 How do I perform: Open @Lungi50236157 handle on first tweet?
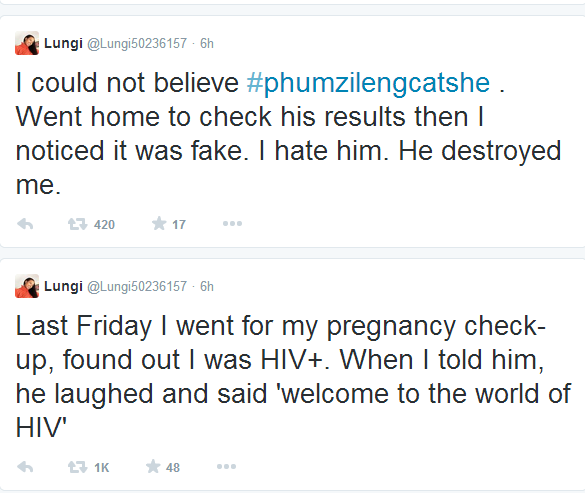tap(137, 44)
